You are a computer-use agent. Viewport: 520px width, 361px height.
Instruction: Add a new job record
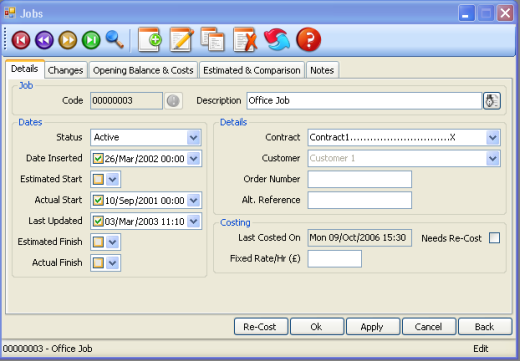pos(150,40)
